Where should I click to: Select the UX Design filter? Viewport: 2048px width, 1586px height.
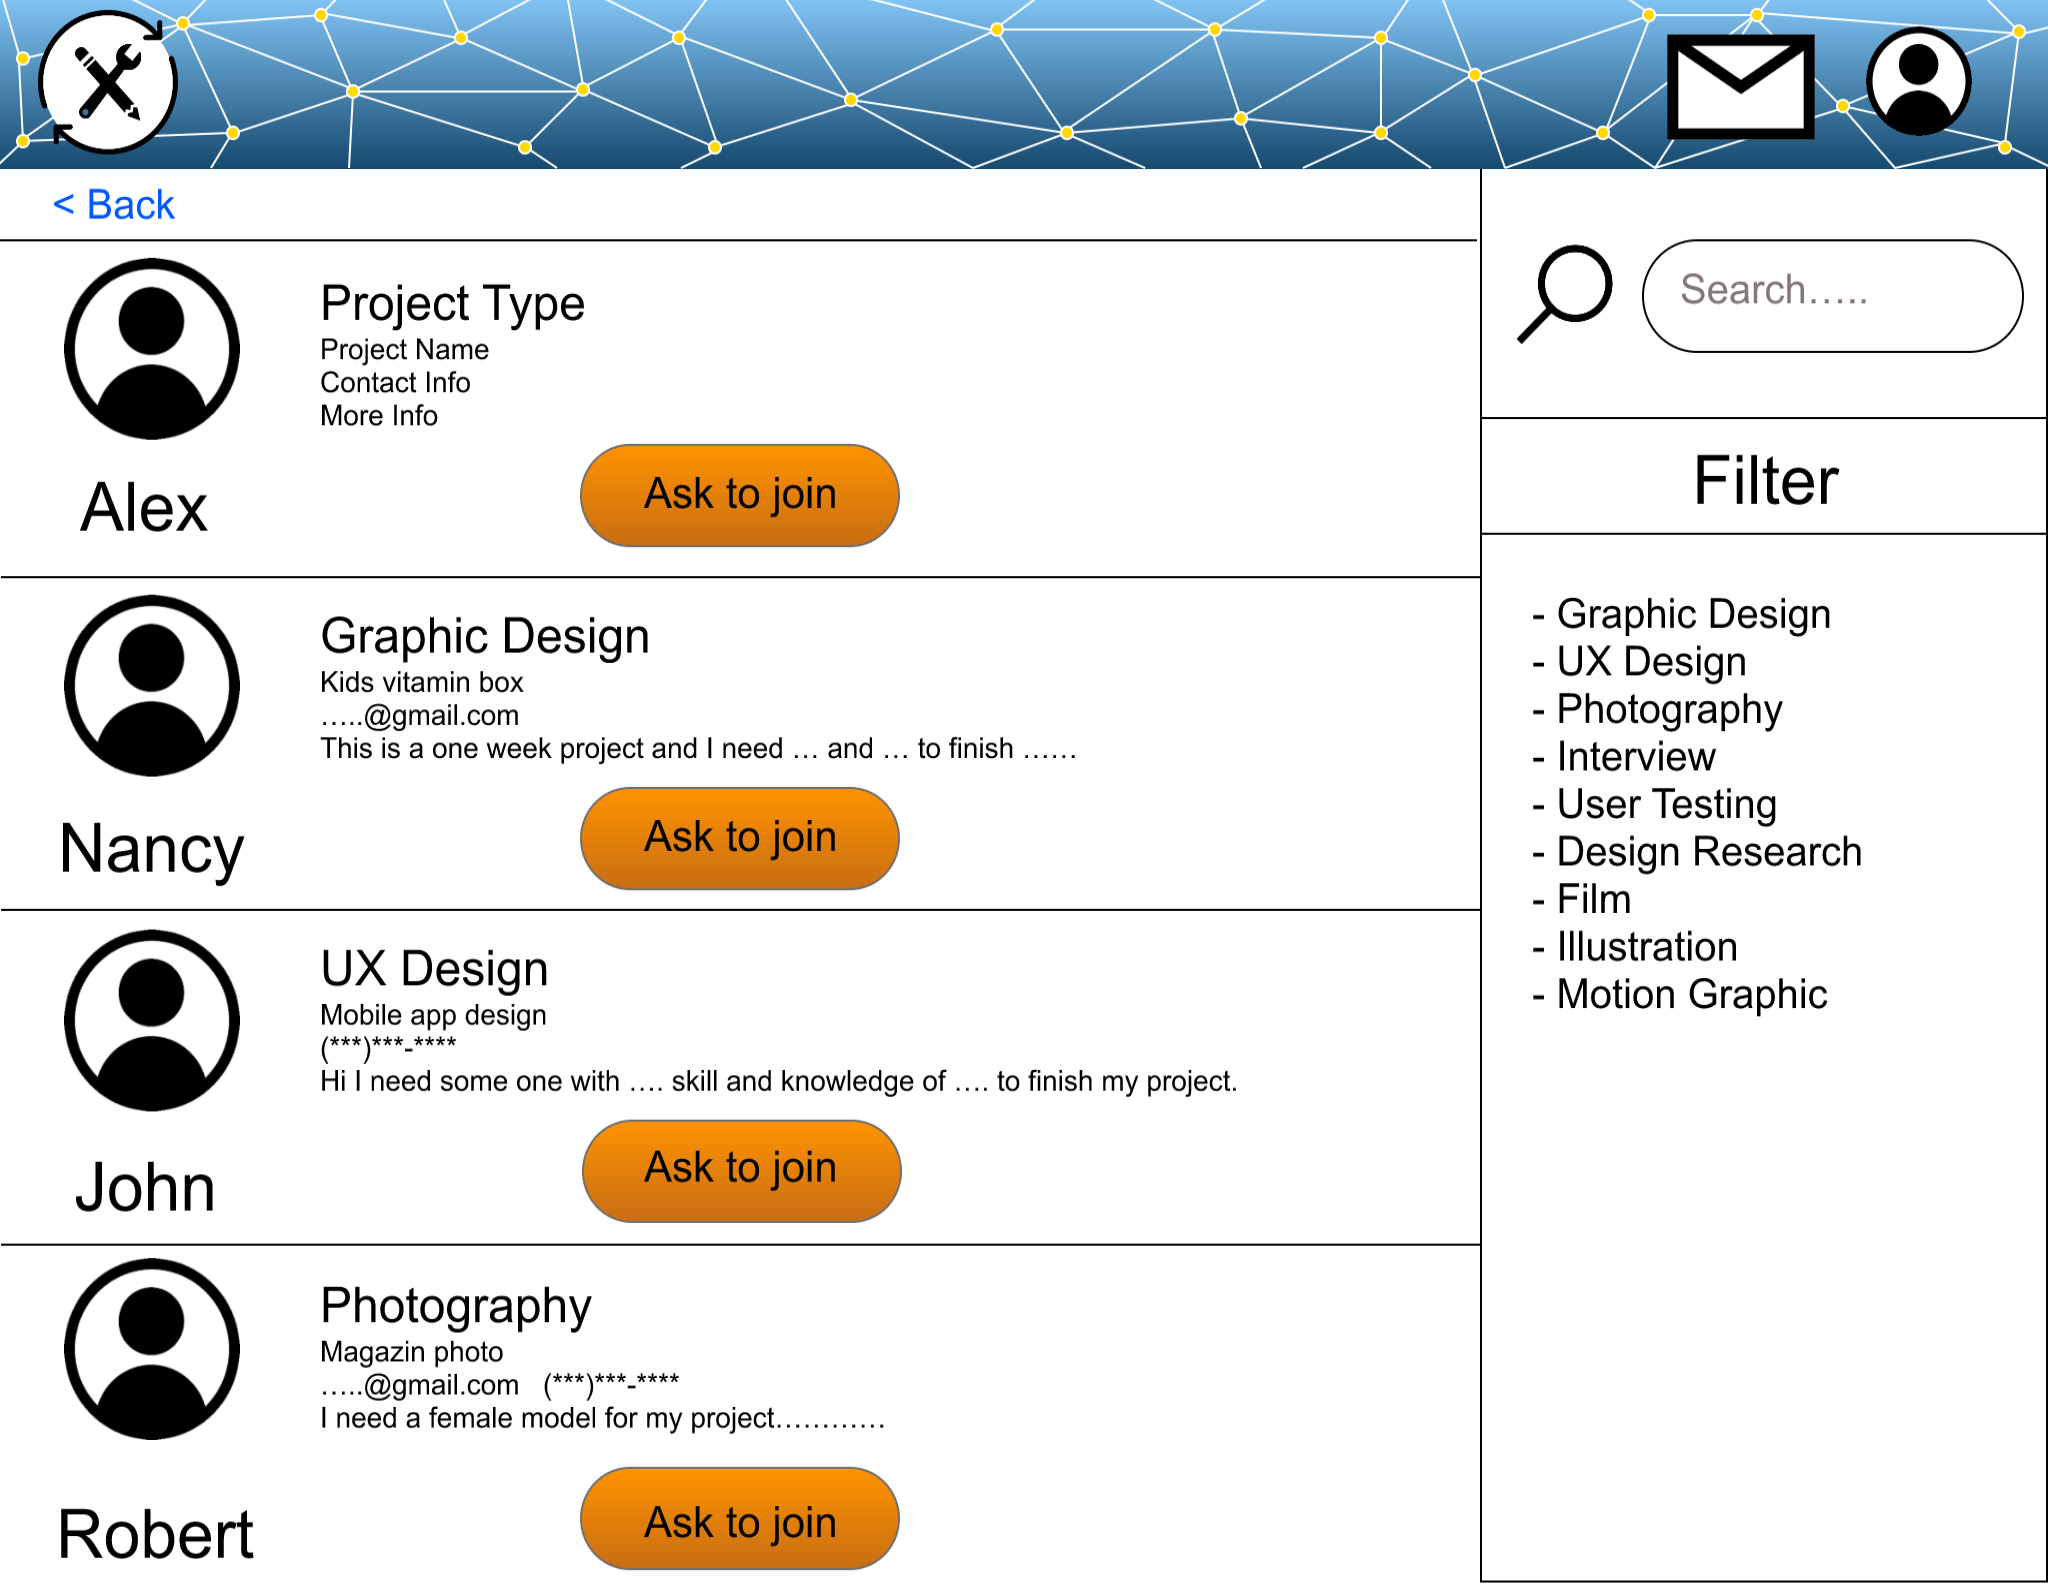(1651, 662)
